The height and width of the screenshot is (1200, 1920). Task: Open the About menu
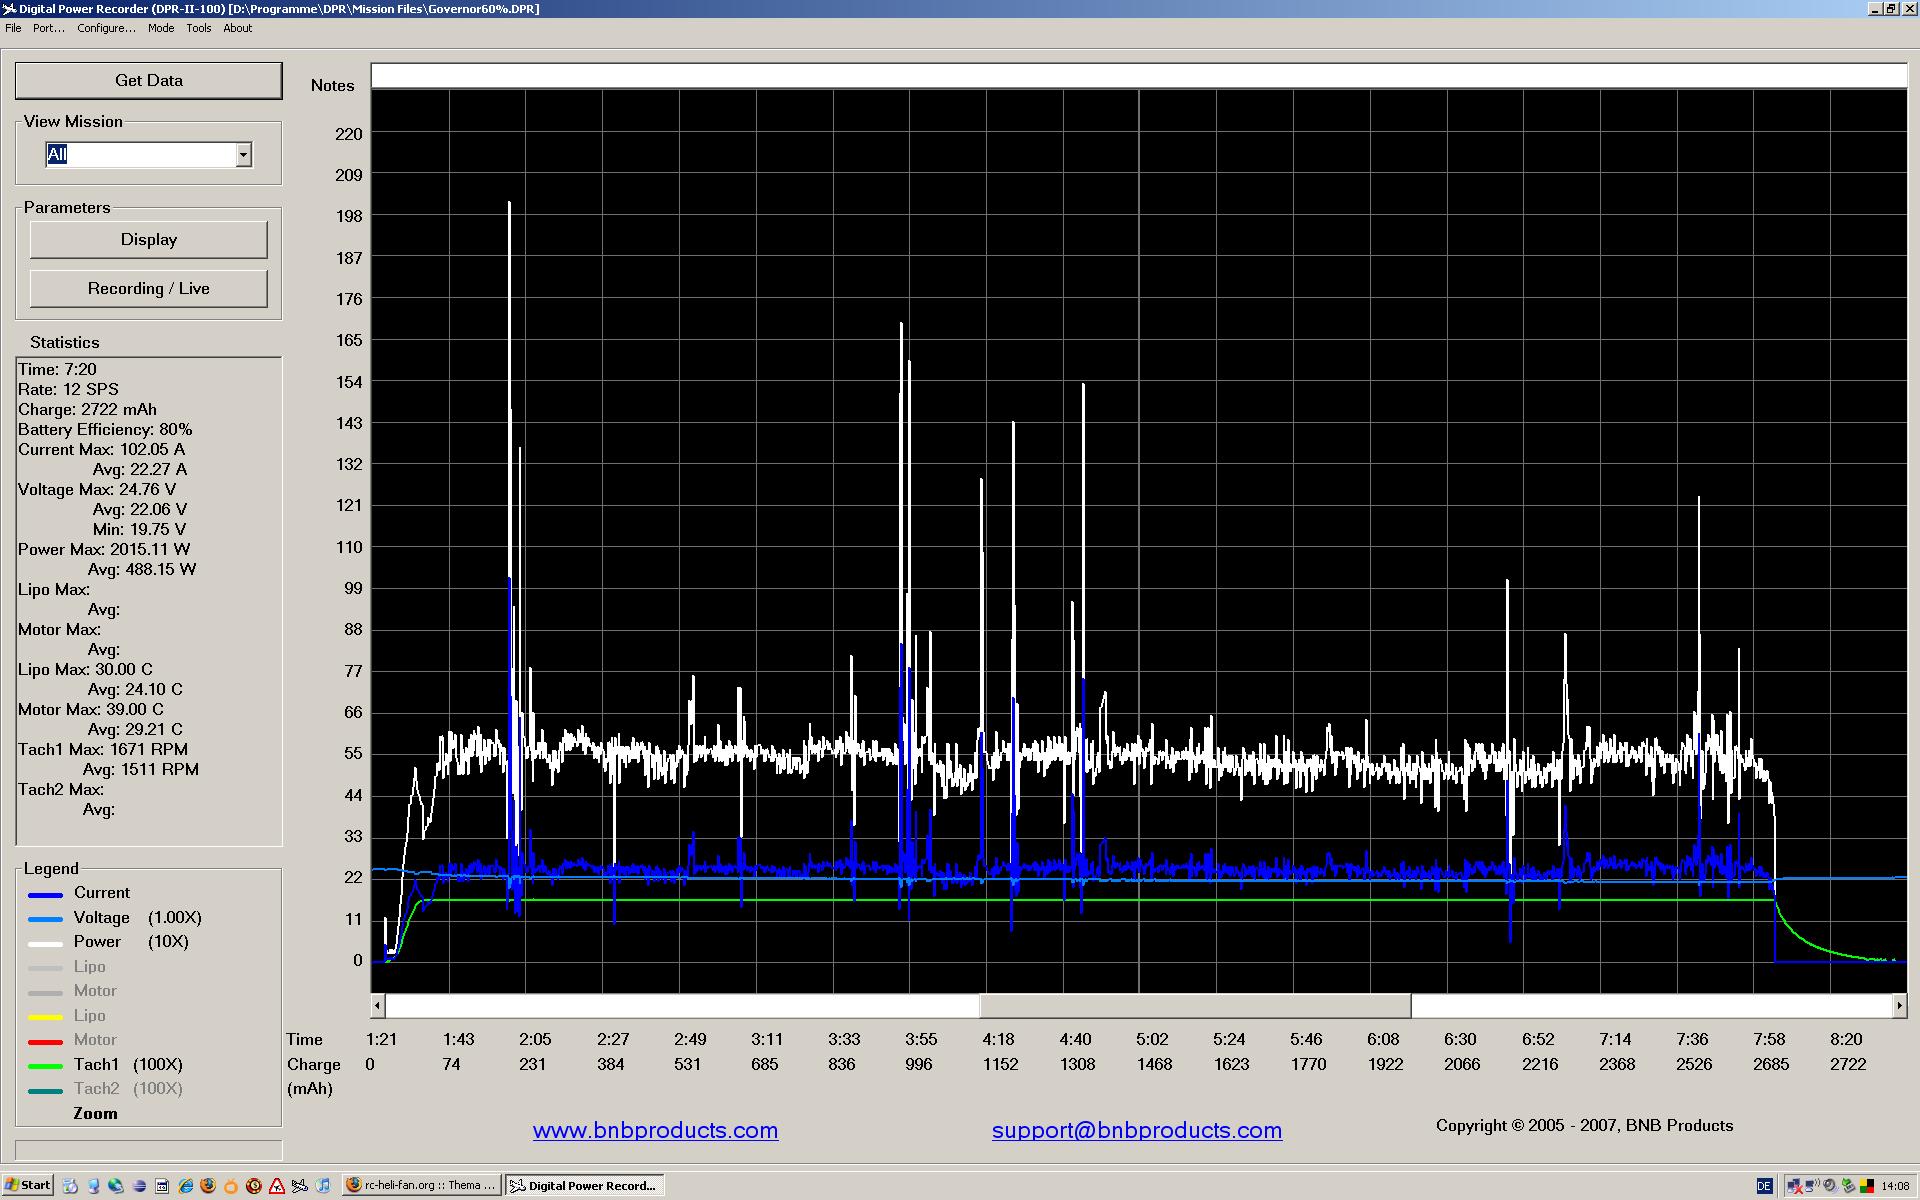(x=238, y=28)
